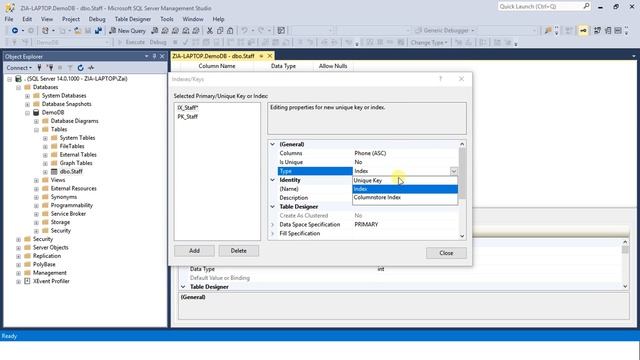The image size is (640, 360).
Task: Click the Connect plug icon in Object Explorer
Action: click(x=39, y=68)
